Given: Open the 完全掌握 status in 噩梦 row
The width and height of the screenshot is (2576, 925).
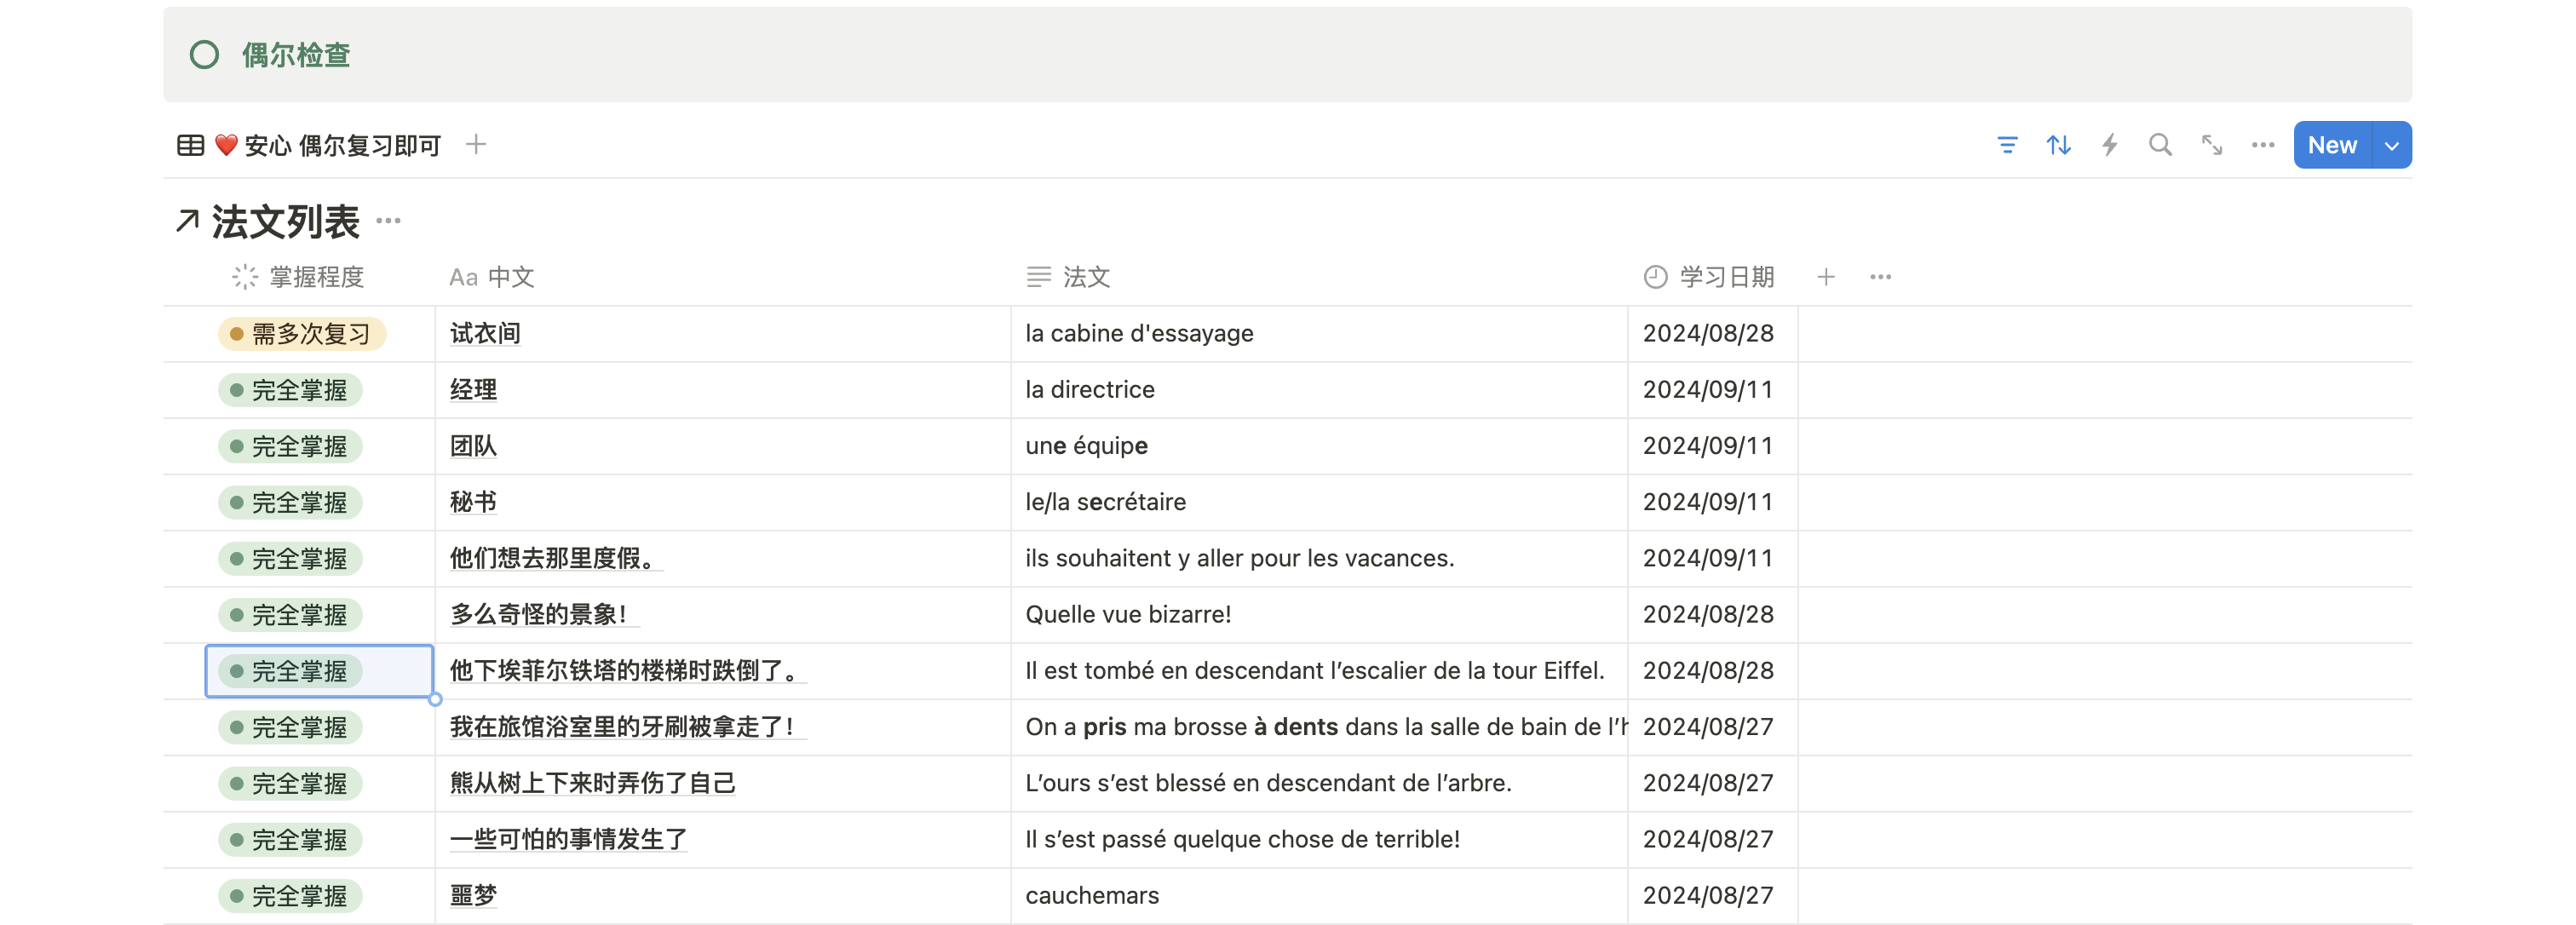Looking at the screenshot, I should 290,896.
